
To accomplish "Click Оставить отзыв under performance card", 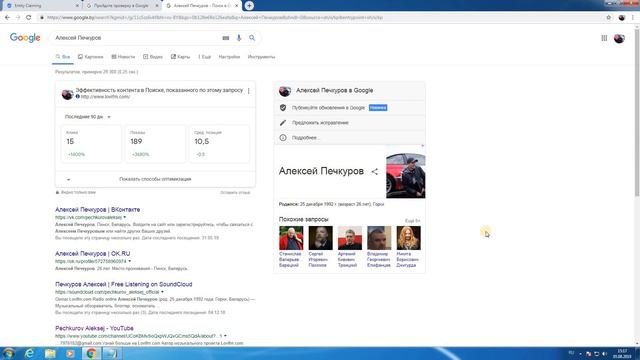I will point(235,193).
